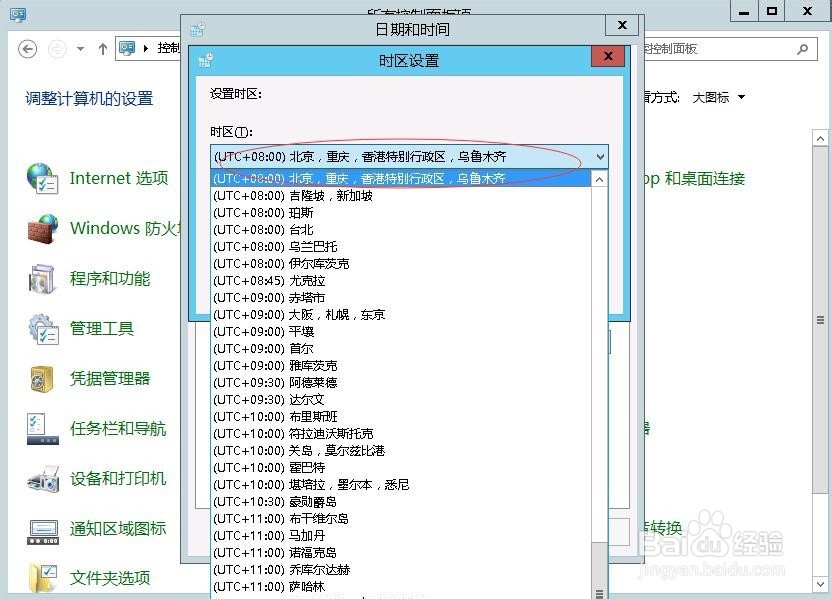Select (UTC+11:00) 诺福克岛 time zone
Viewport: 832px width, 599px height.
click(401, 552)
